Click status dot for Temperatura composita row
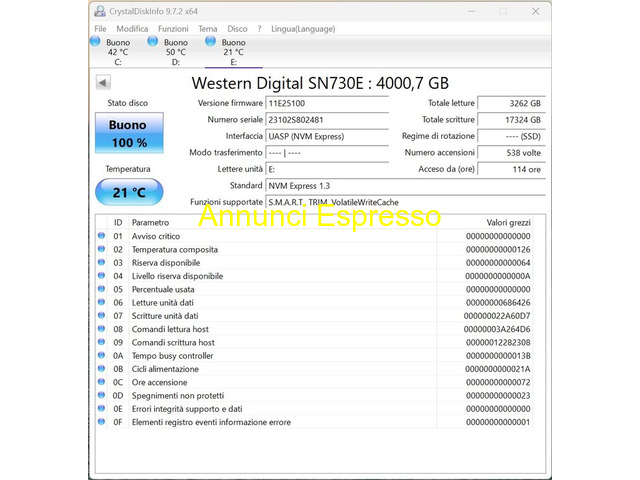The height and width of the screenshot is (480, 640). (x=101, y=249)
